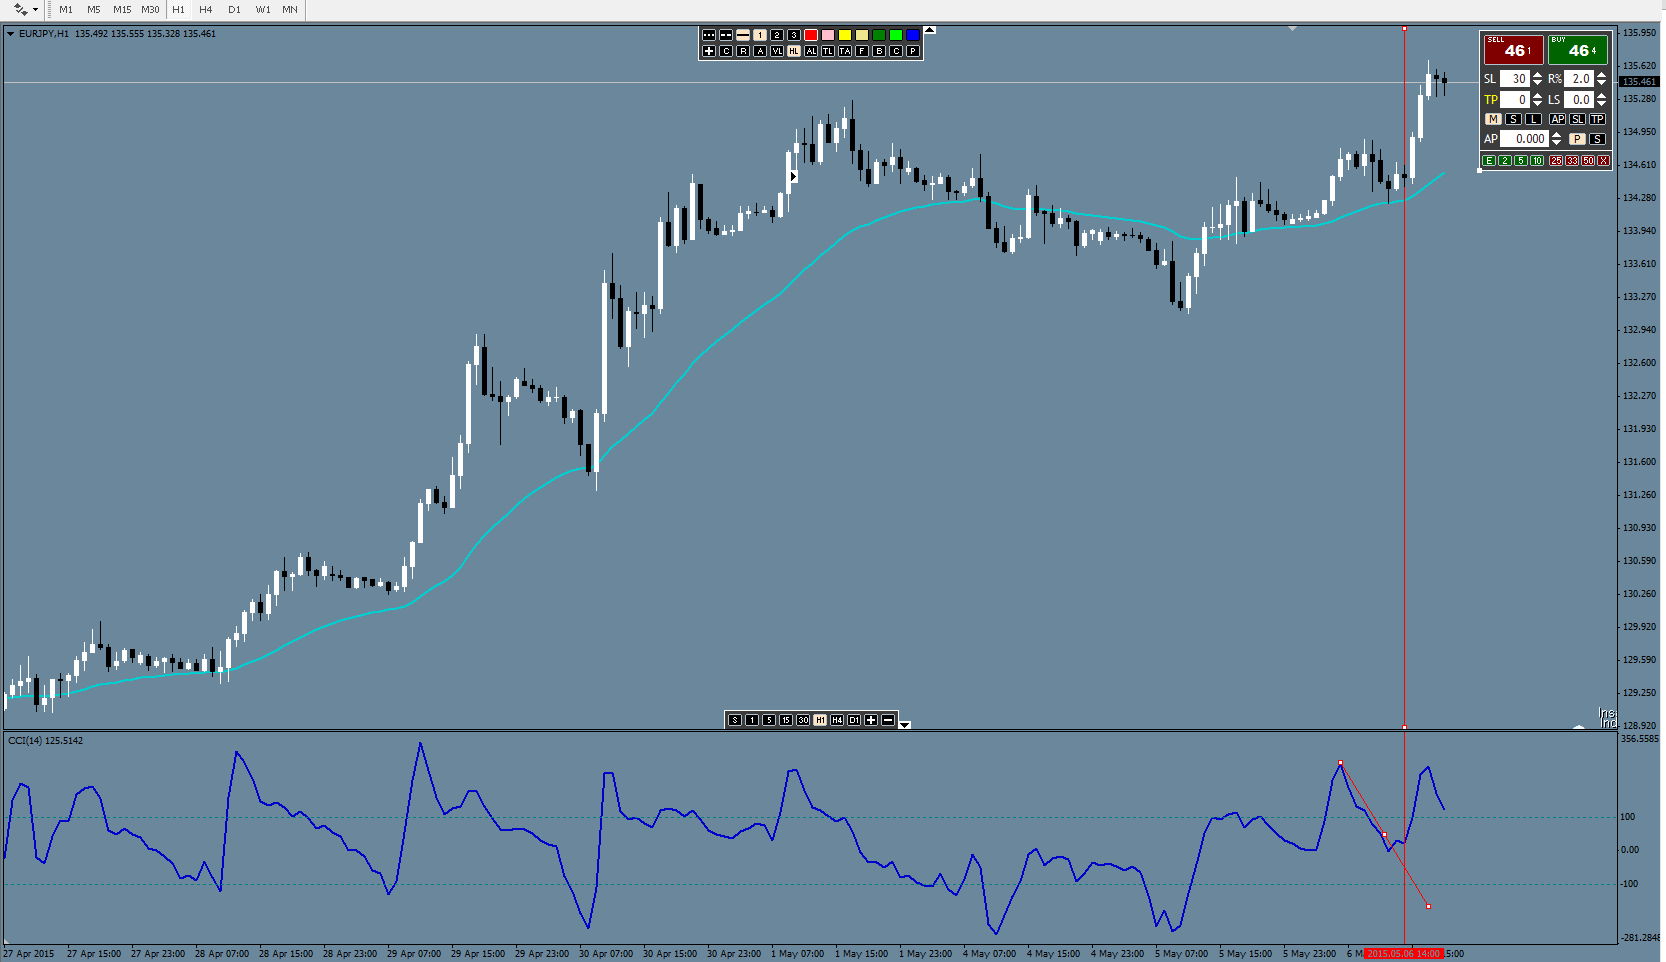Click the red X button in trade panel
This screenshot has width=1666, height=962.
(1604, 161)
